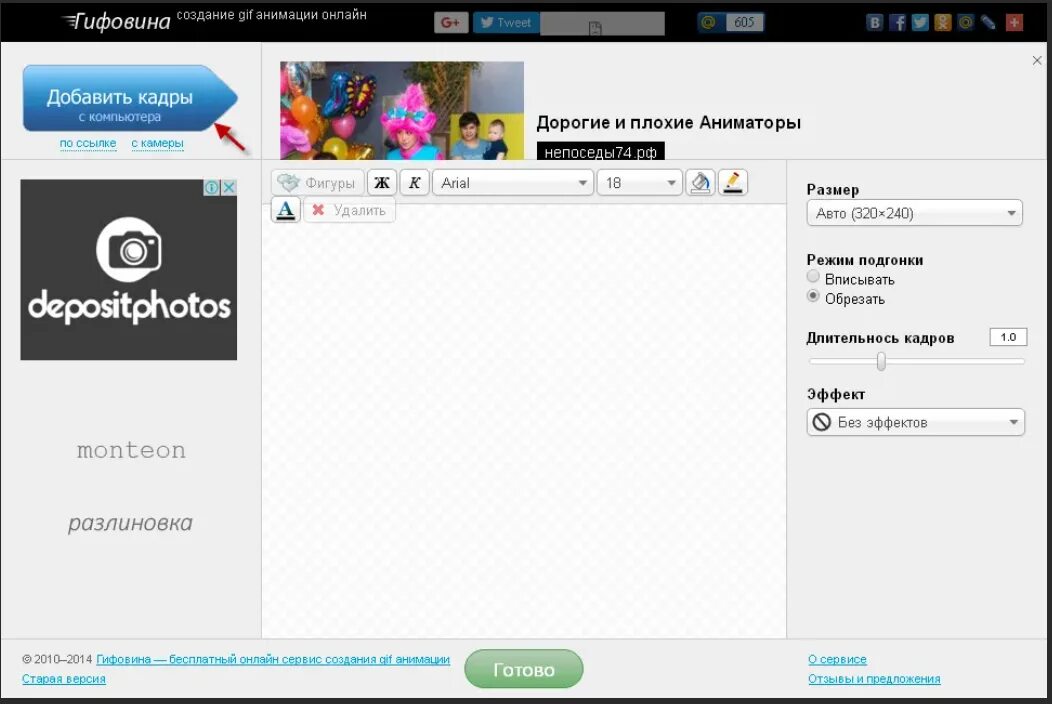Viewport: 1052px width, 704px height.
Task: Open the animators ad banner image
Action: click(402, 110)
